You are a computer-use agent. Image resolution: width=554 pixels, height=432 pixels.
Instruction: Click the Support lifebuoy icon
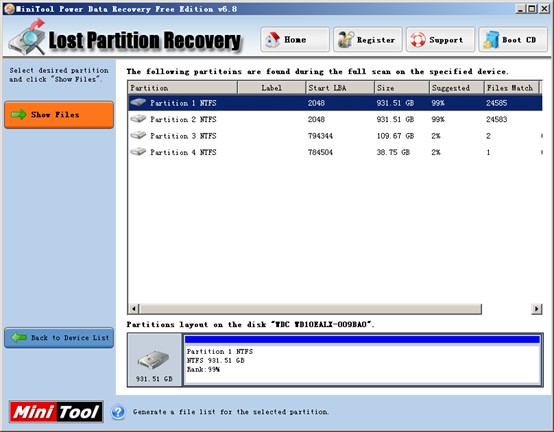coord(418,40)
